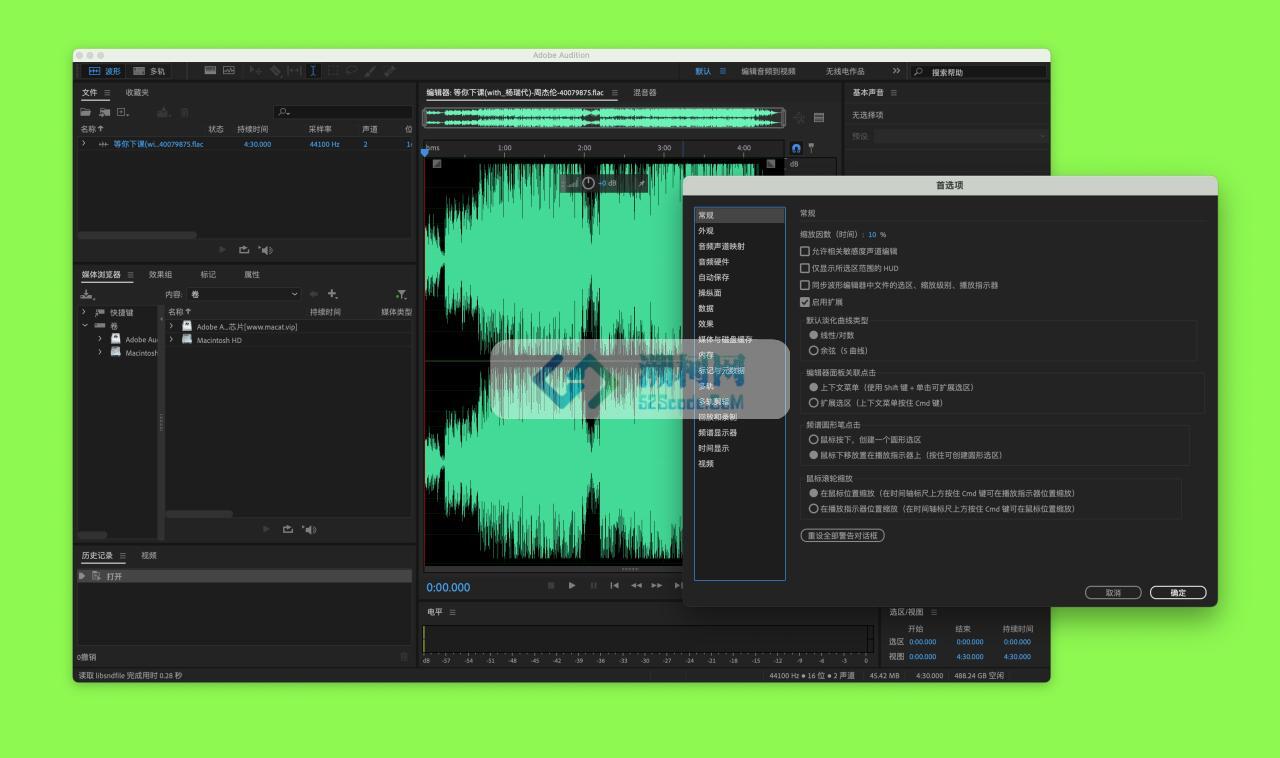The image size is (1280, 758).
Task: Pin the volume HUD overlay
Action: (x=641, y=183)
